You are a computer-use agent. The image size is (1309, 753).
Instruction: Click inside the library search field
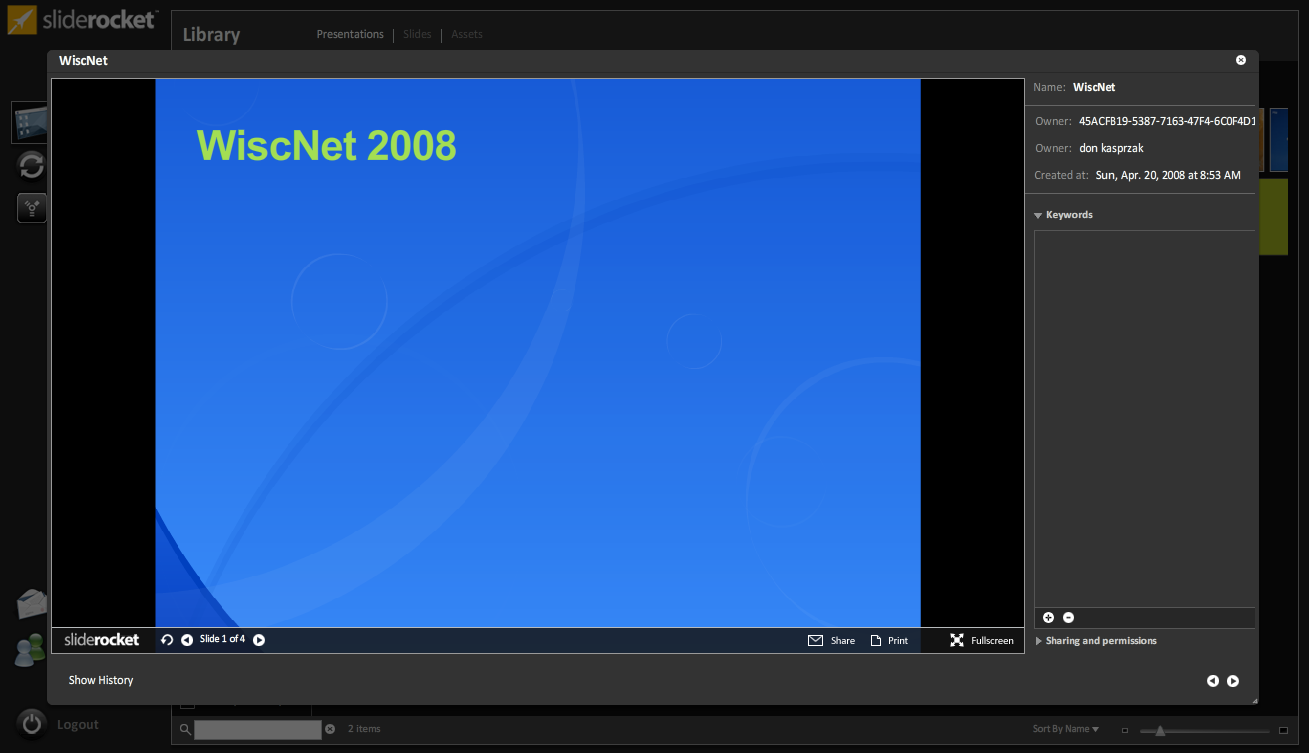(258, 730)
